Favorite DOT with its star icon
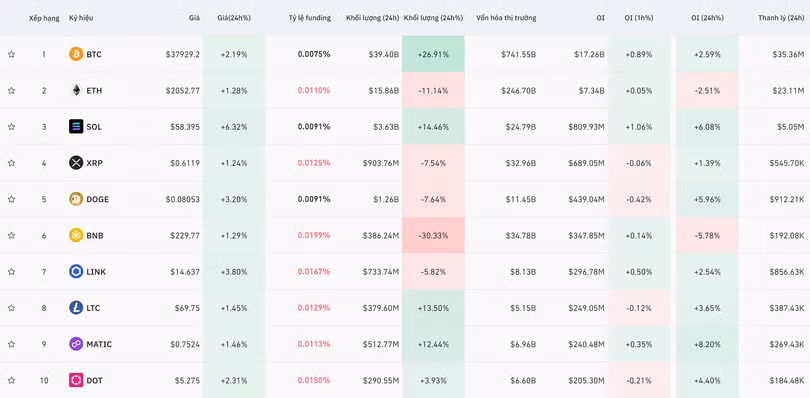 click(x=11, y=380)
